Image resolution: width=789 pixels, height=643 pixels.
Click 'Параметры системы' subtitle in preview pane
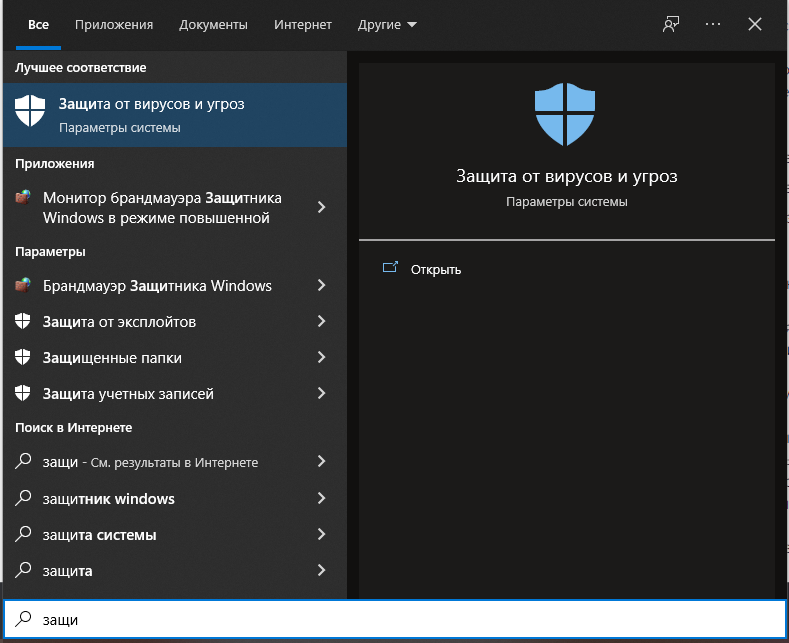point(567,202)
